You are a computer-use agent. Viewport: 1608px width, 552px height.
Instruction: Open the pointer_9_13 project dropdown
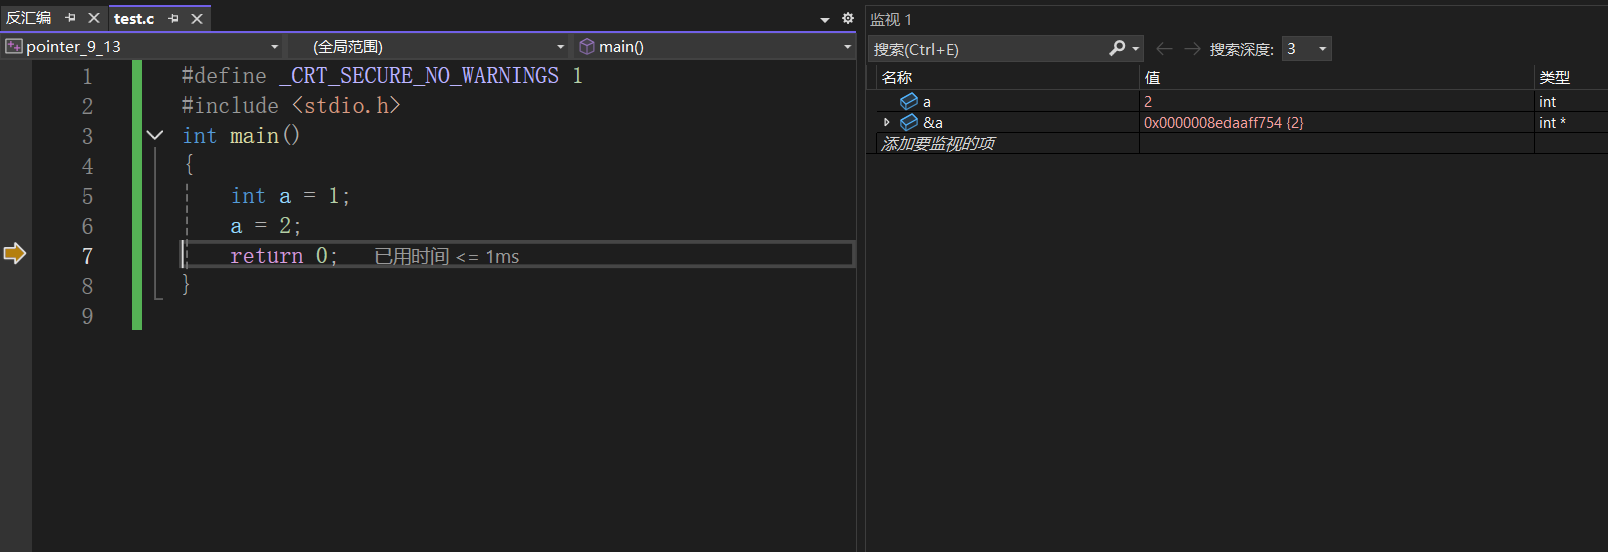(274, 47)
